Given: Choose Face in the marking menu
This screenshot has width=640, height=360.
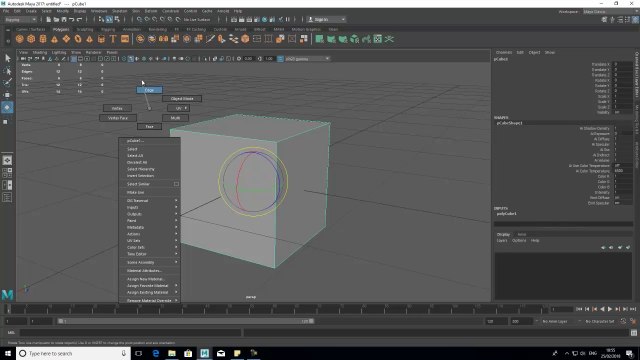Looking at the screenshot, I should pyautogui.click(x=149, y=127).
